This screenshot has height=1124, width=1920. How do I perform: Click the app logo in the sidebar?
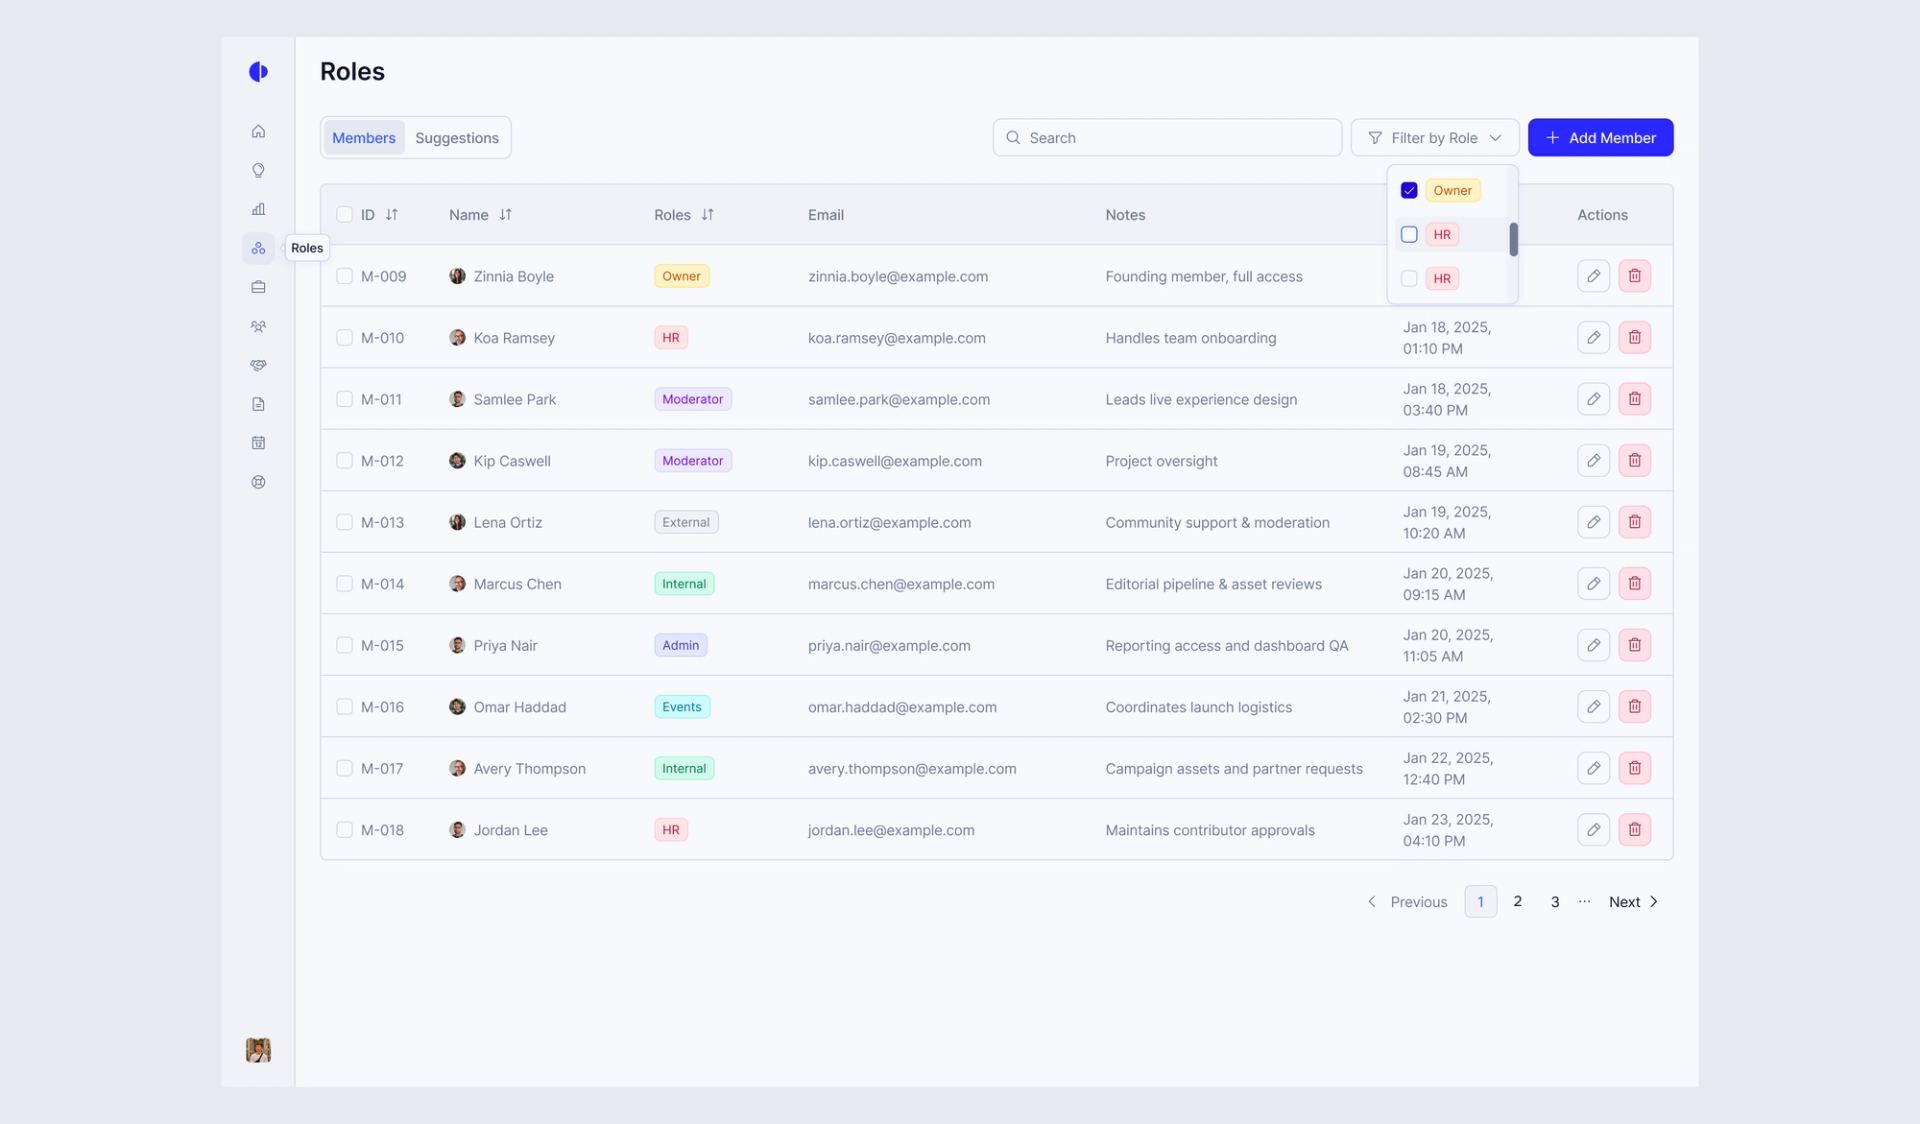click(x=258, y=71)
